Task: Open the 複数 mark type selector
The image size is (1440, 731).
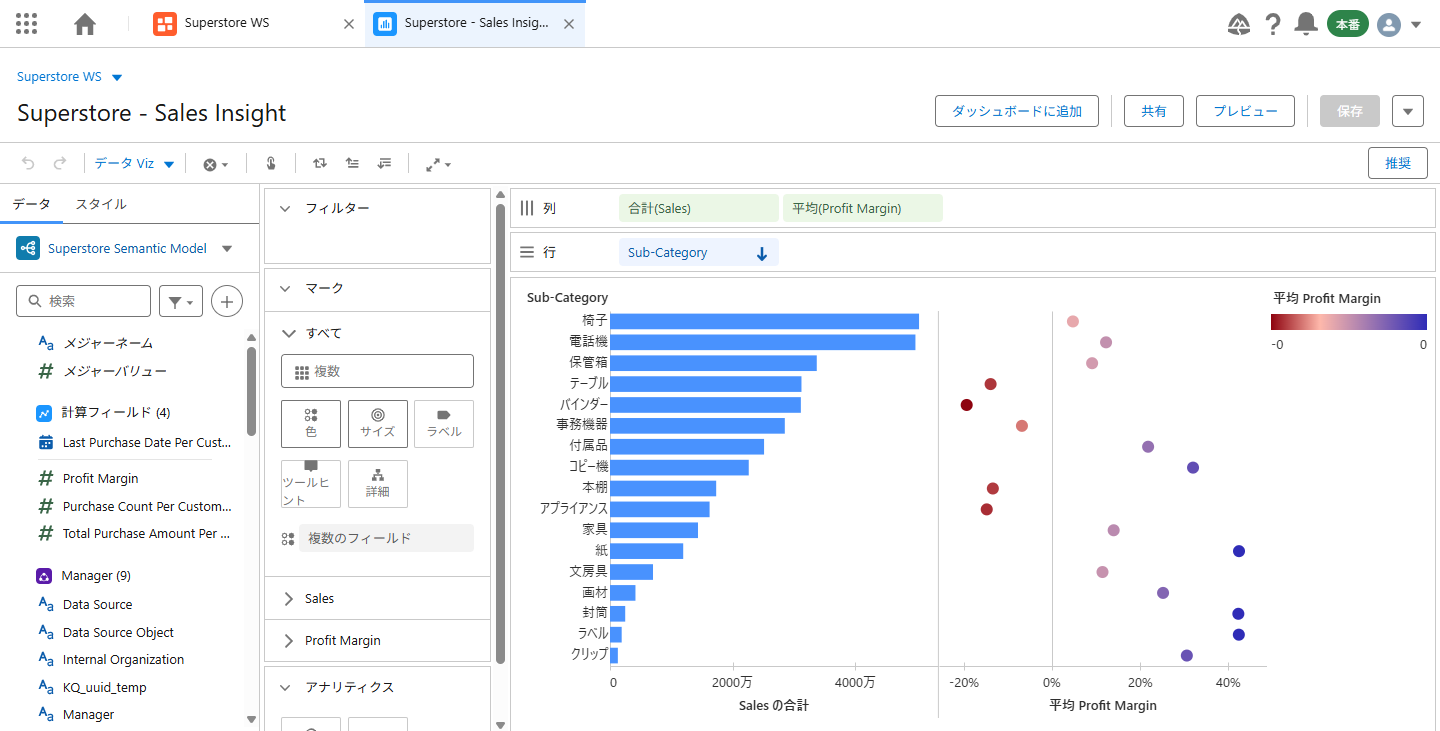Action: (x=377, y=371)
